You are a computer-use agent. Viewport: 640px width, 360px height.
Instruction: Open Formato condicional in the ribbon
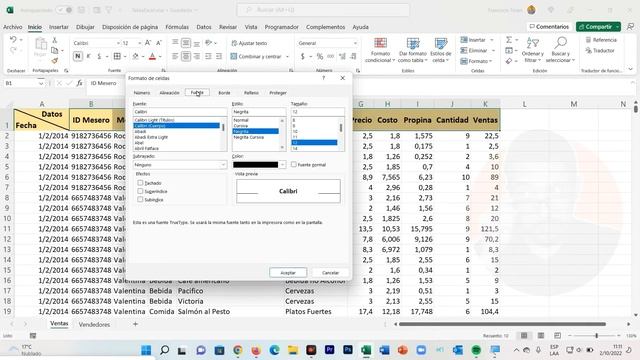tap(380, 50)
